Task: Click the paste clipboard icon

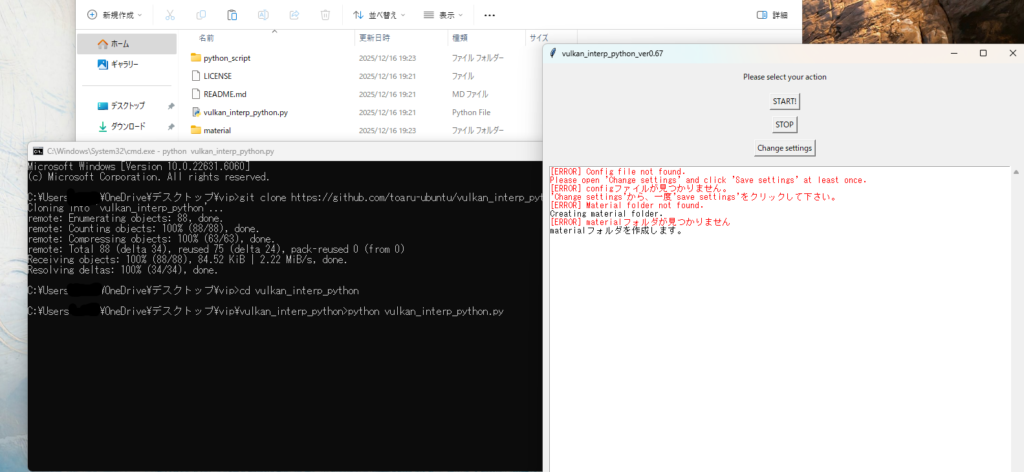Action: click(x=232, y=16)
